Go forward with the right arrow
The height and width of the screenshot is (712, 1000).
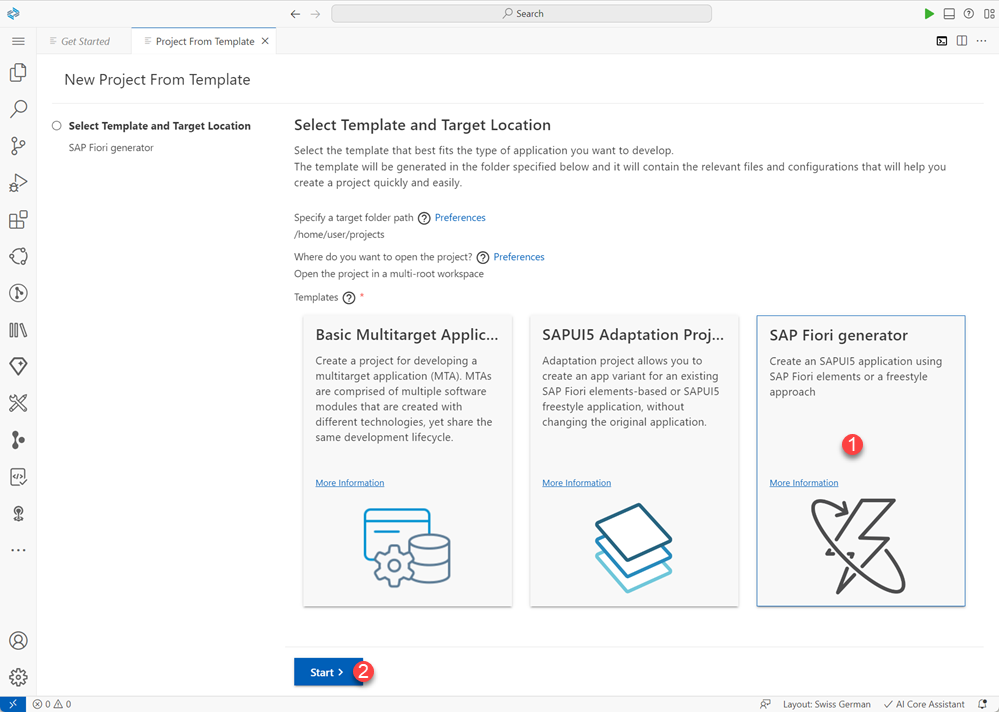point(316,13)
